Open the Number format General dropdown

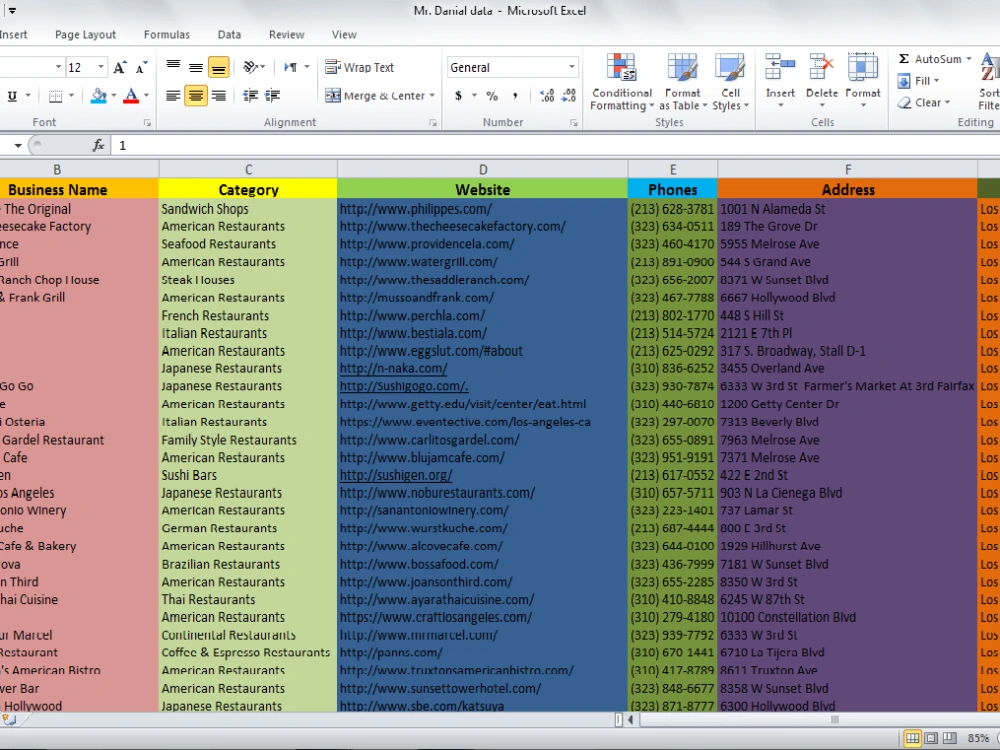572,67
